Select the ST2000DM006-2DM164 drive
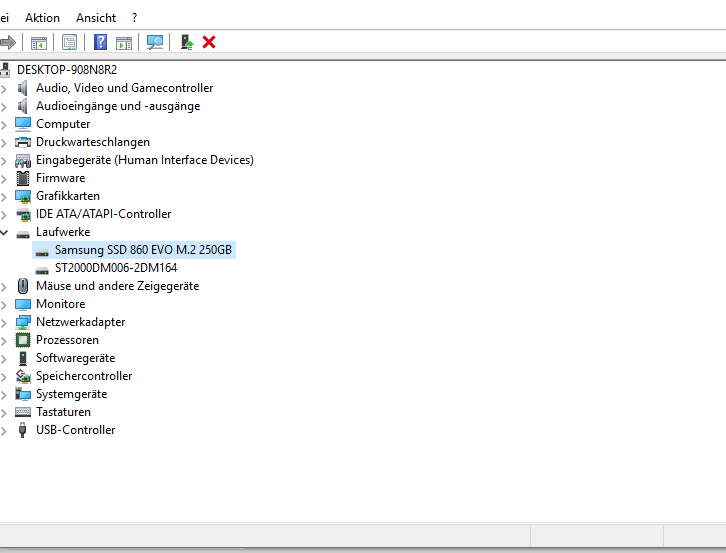The image size is (726, 553). (116, 268)
